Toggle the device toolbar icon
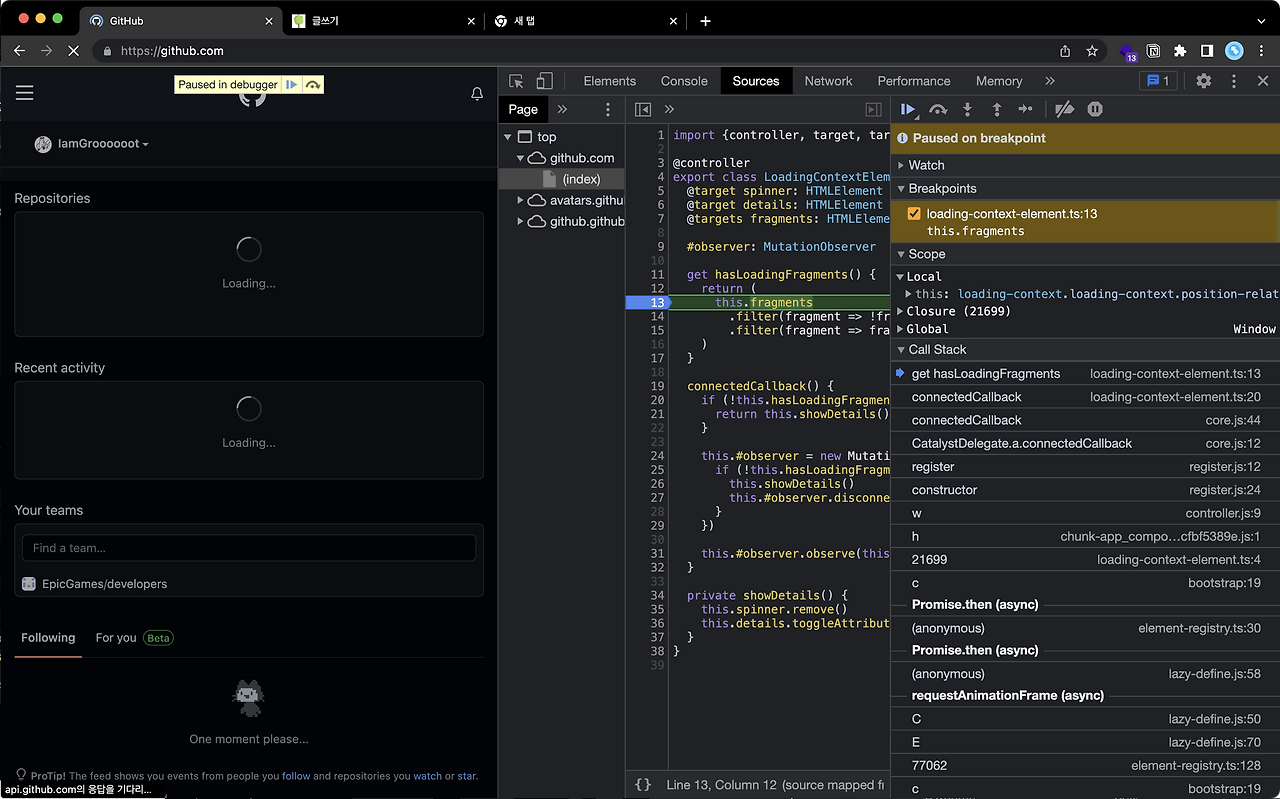The height and width of the screenshot is (799, 1280). [544, 82]
